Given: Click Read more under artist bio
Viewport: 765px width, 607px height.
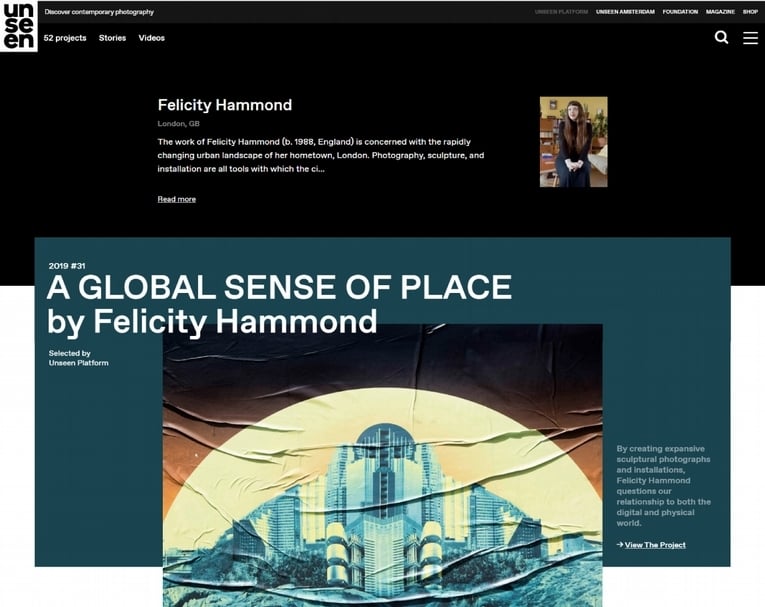Looking at the screenshot, I should (x=177, y=199).
